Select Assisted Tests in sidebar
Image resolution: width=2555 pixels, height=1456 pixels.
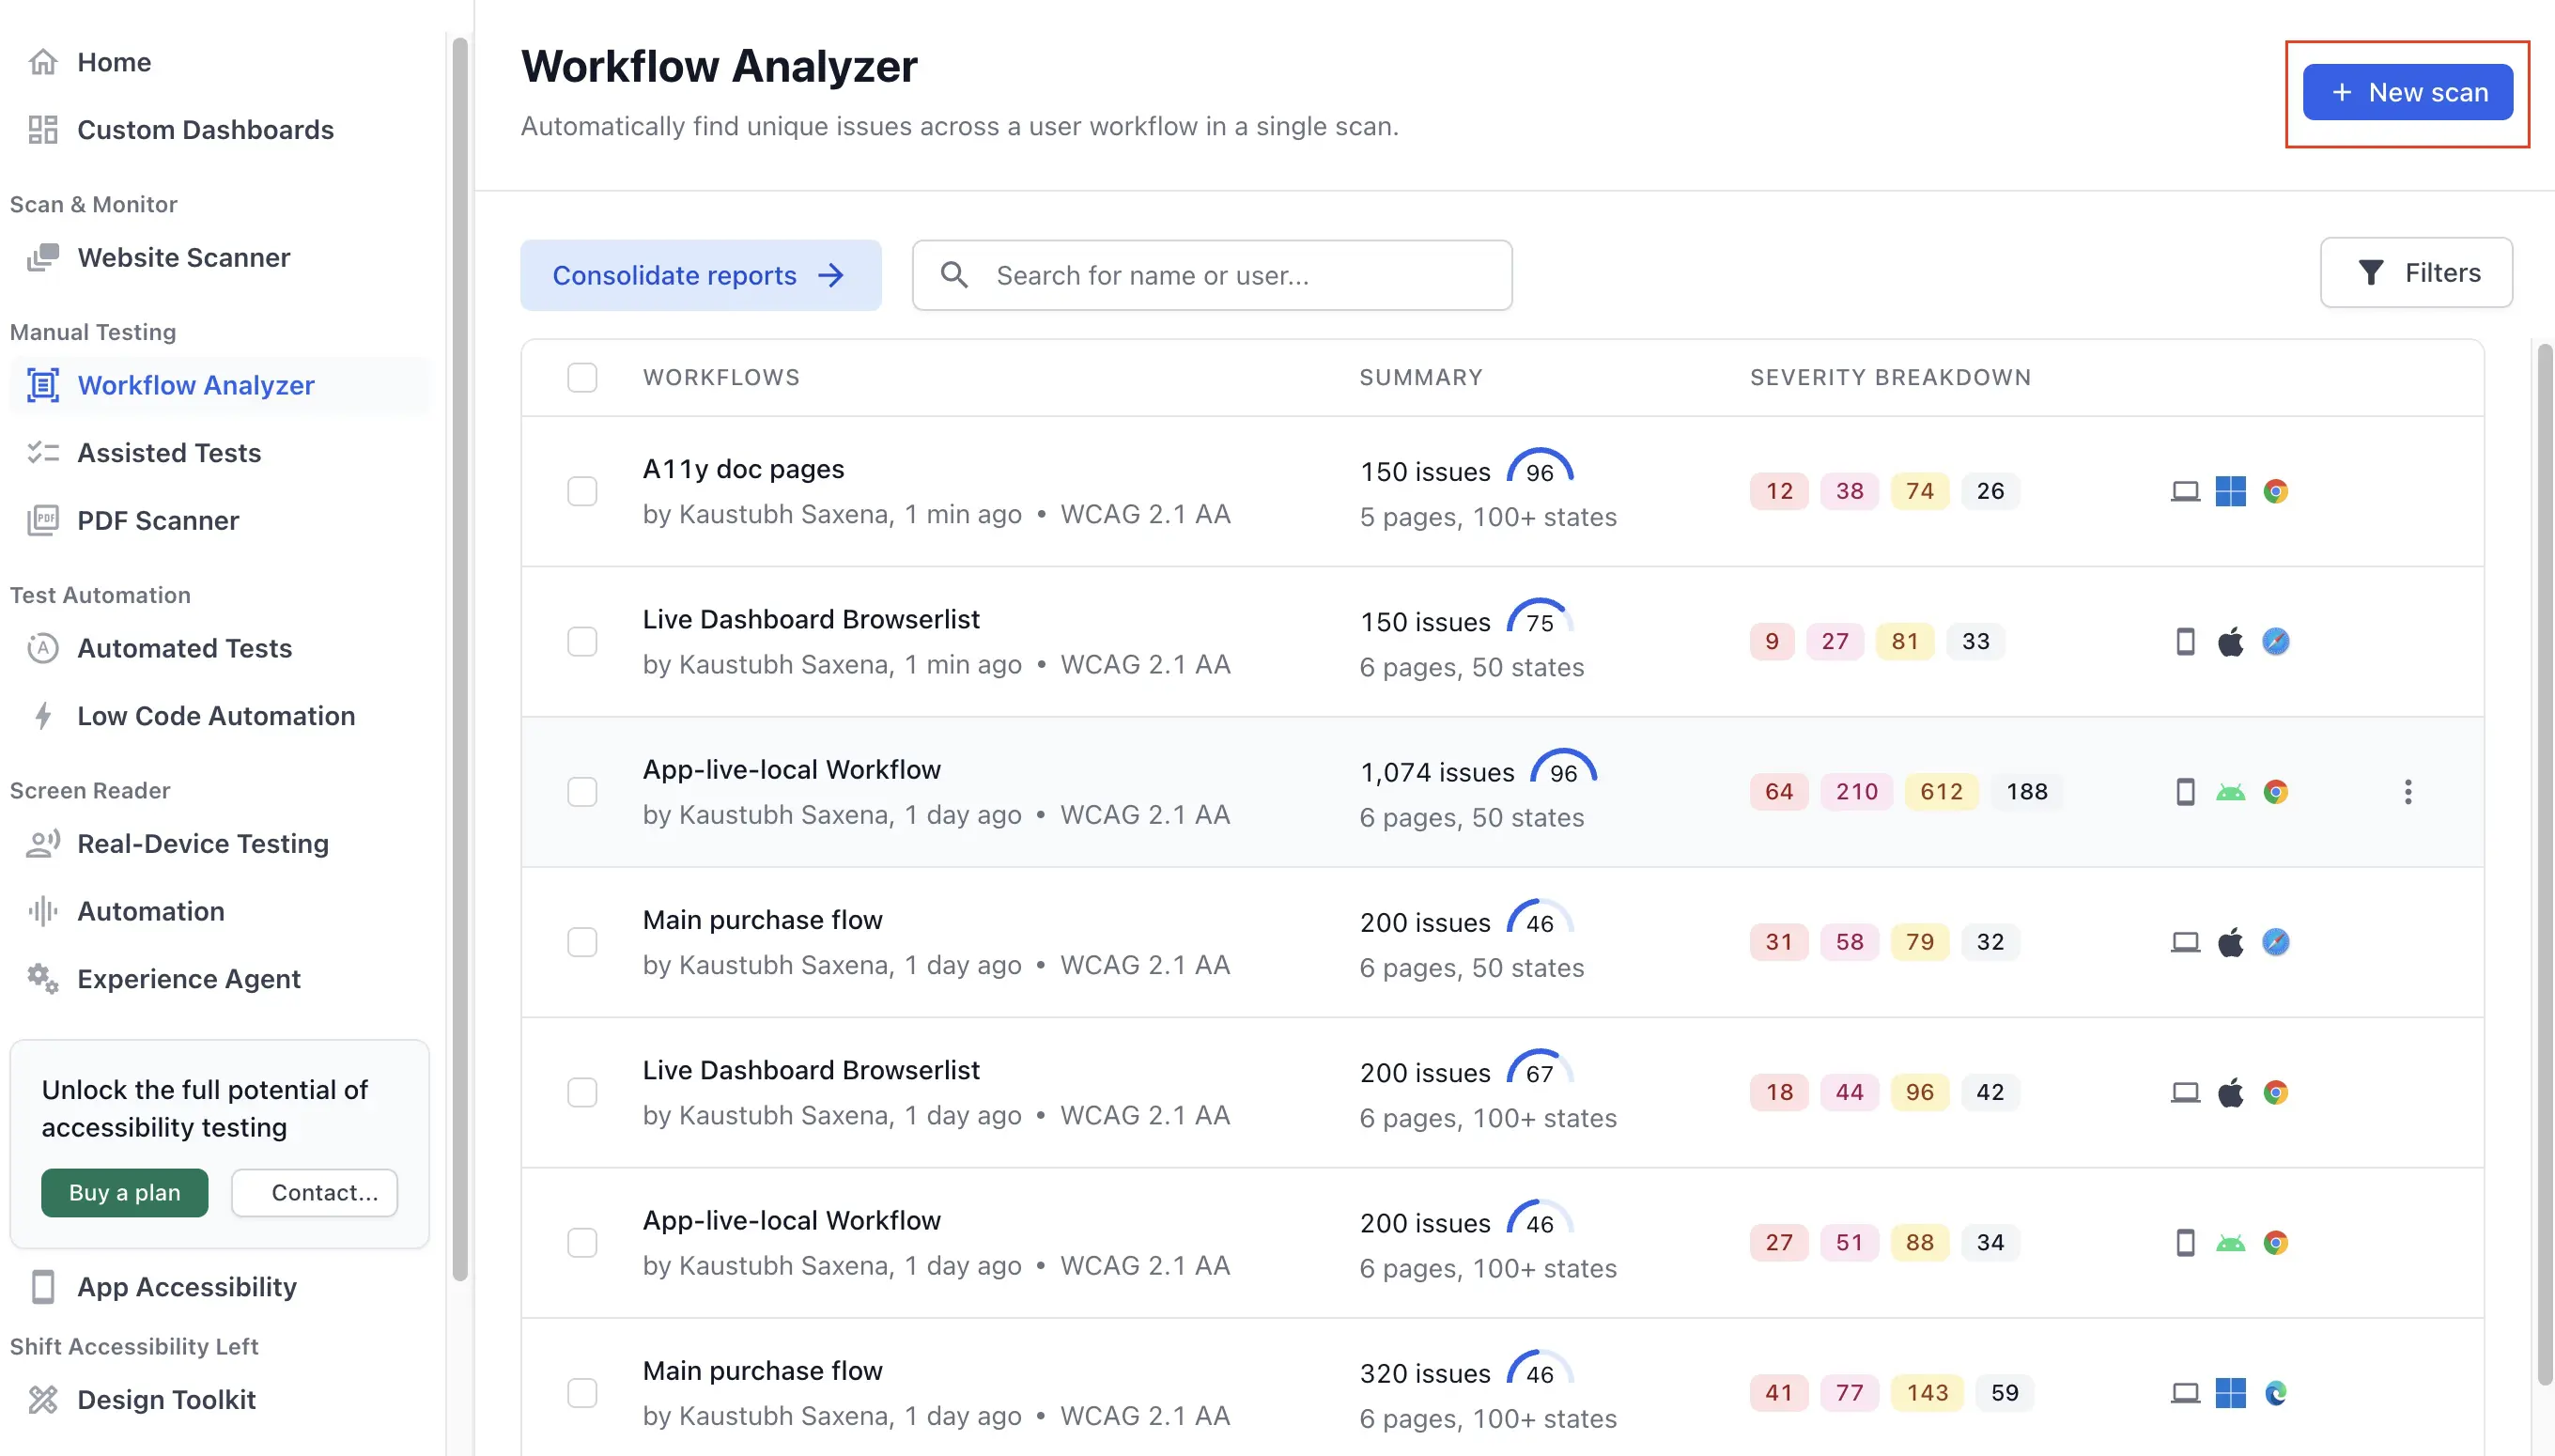[169, 453]
